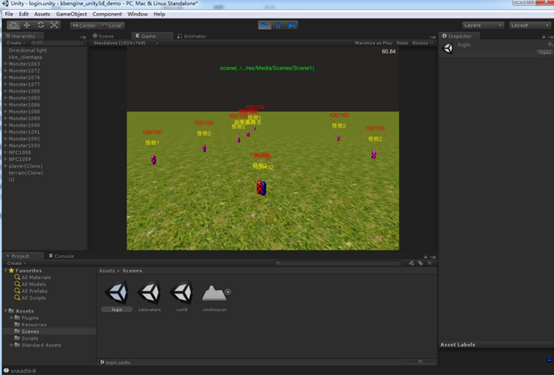Image resolution: width=554 pixels, height=375 pixels.
Task: Click the Hierarchy search field
Action: pos(57,43)
